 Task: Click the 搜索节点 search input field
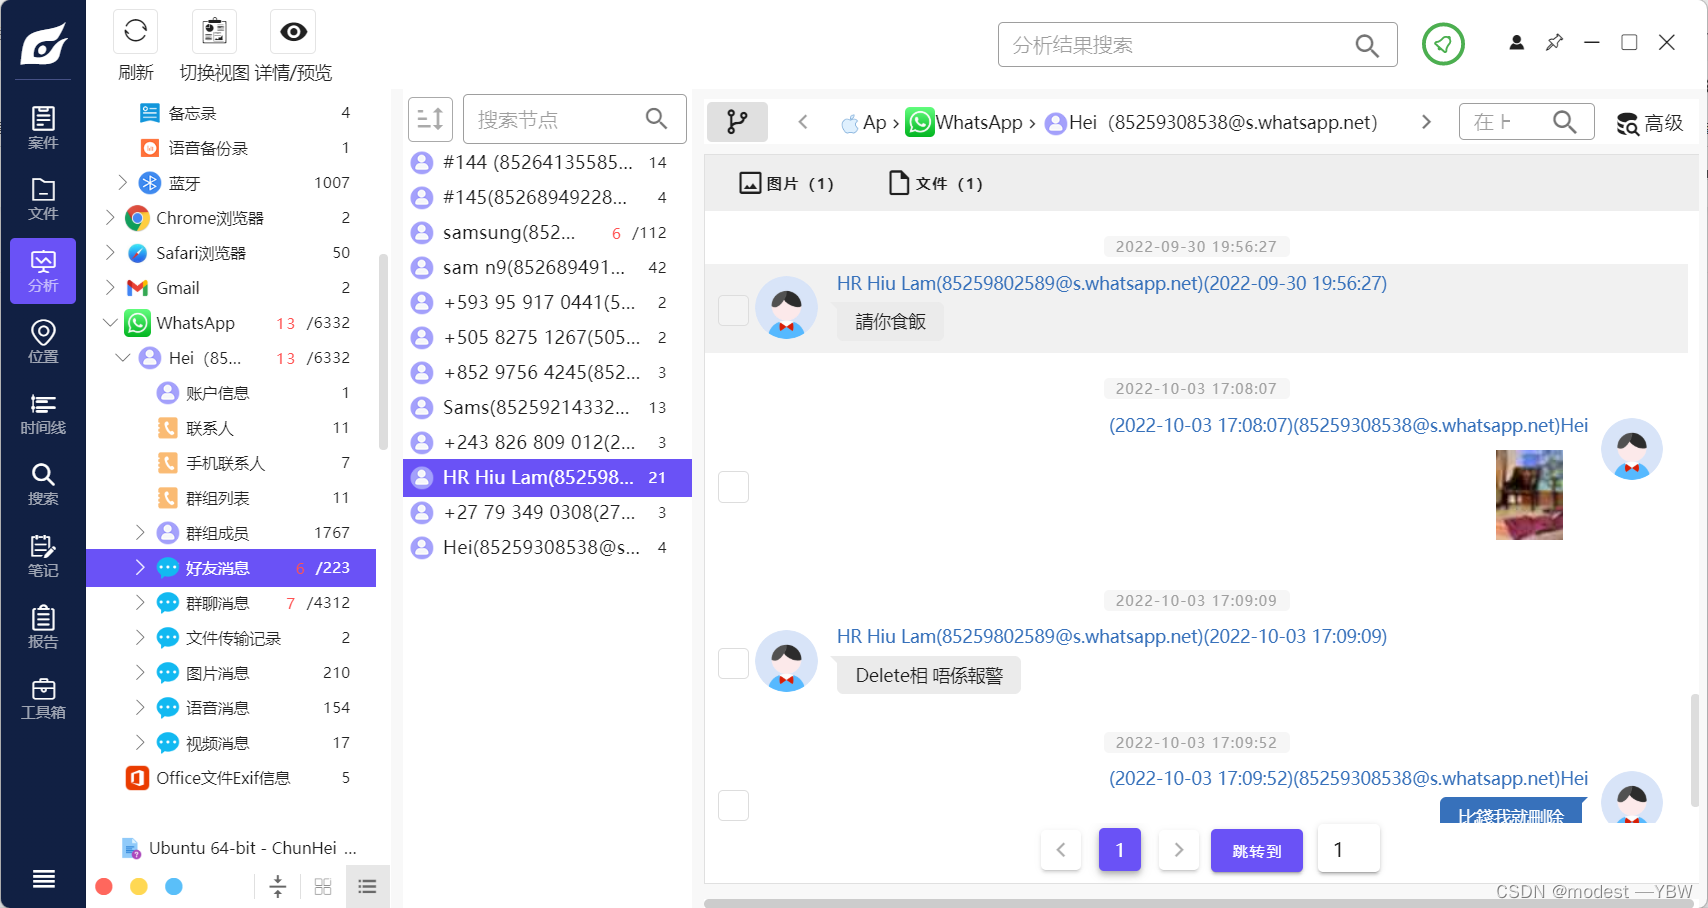pyautogui.click(x=560, y=118)
